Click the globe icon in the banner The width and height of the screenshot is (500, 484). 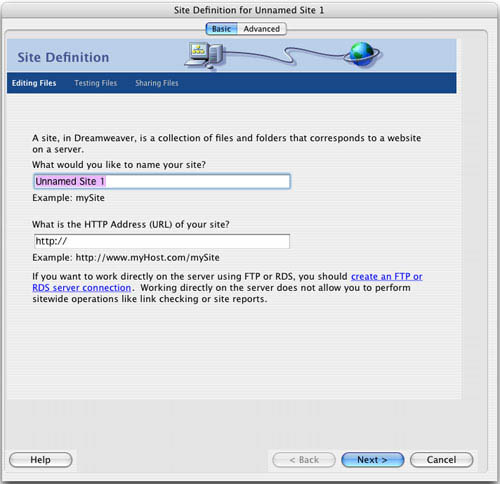tap(362, 54)
